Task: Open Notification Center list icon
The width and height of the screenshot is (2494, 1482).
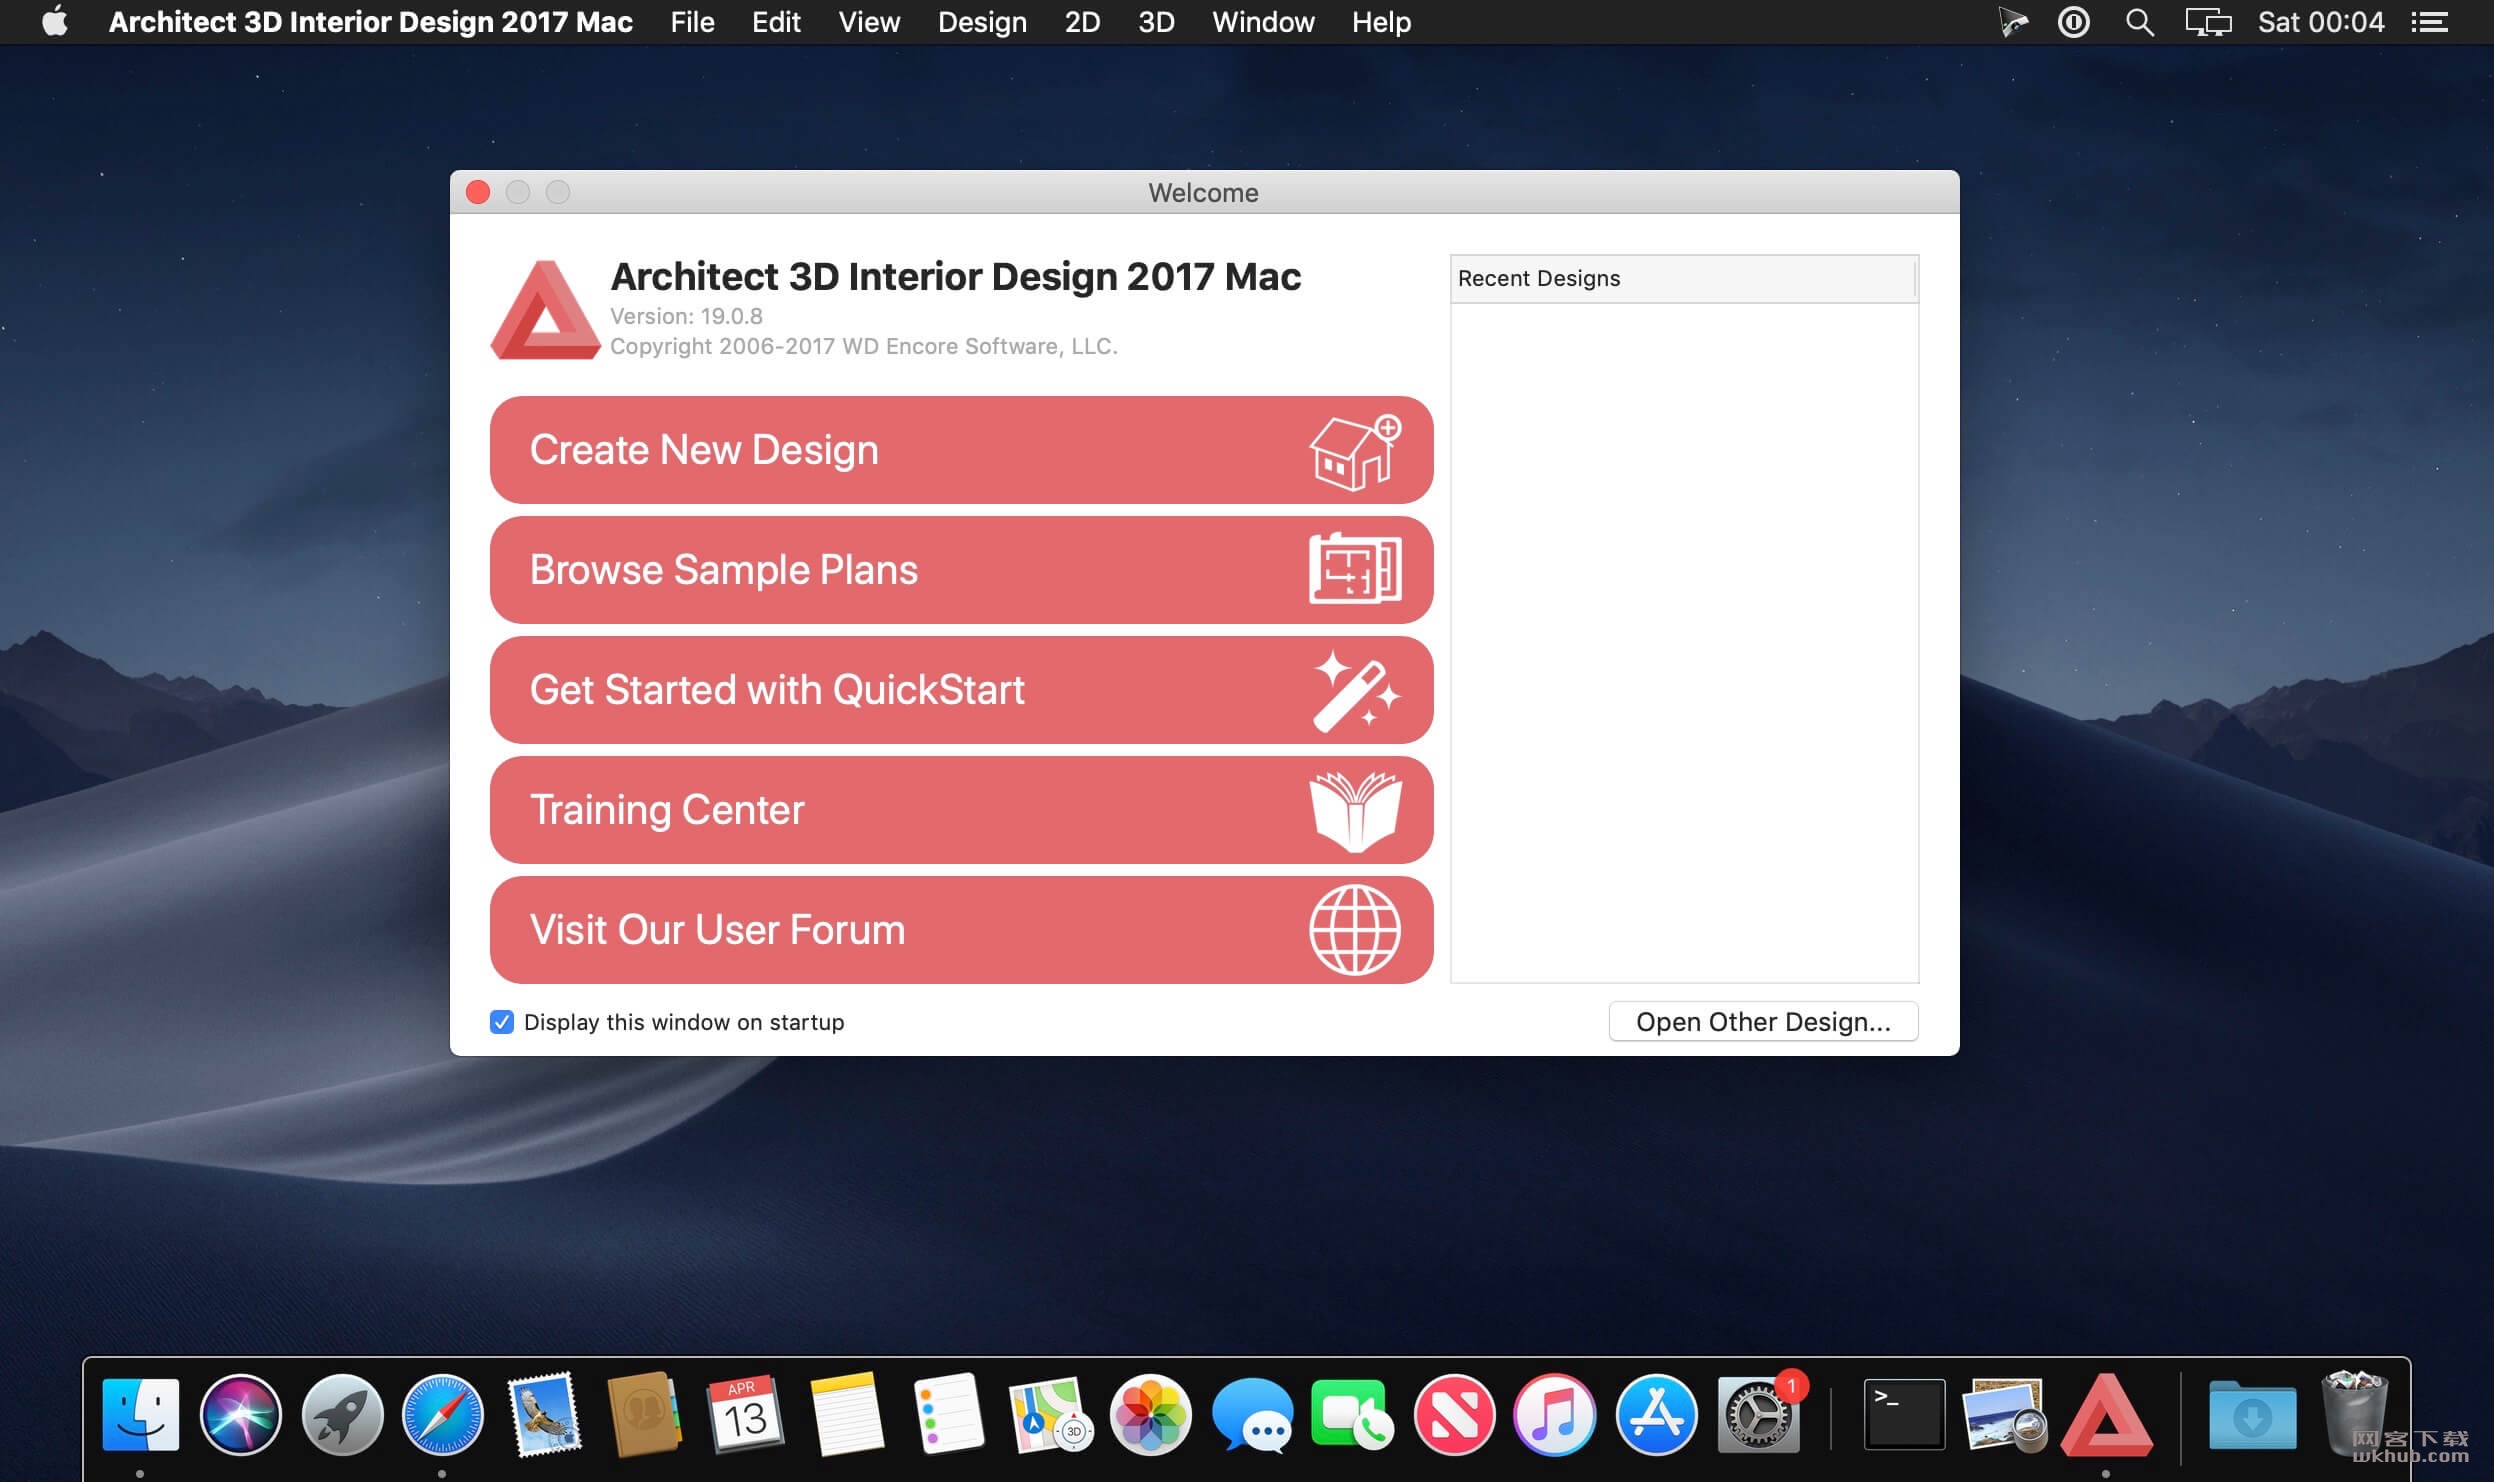Action: pos(2429,22)
